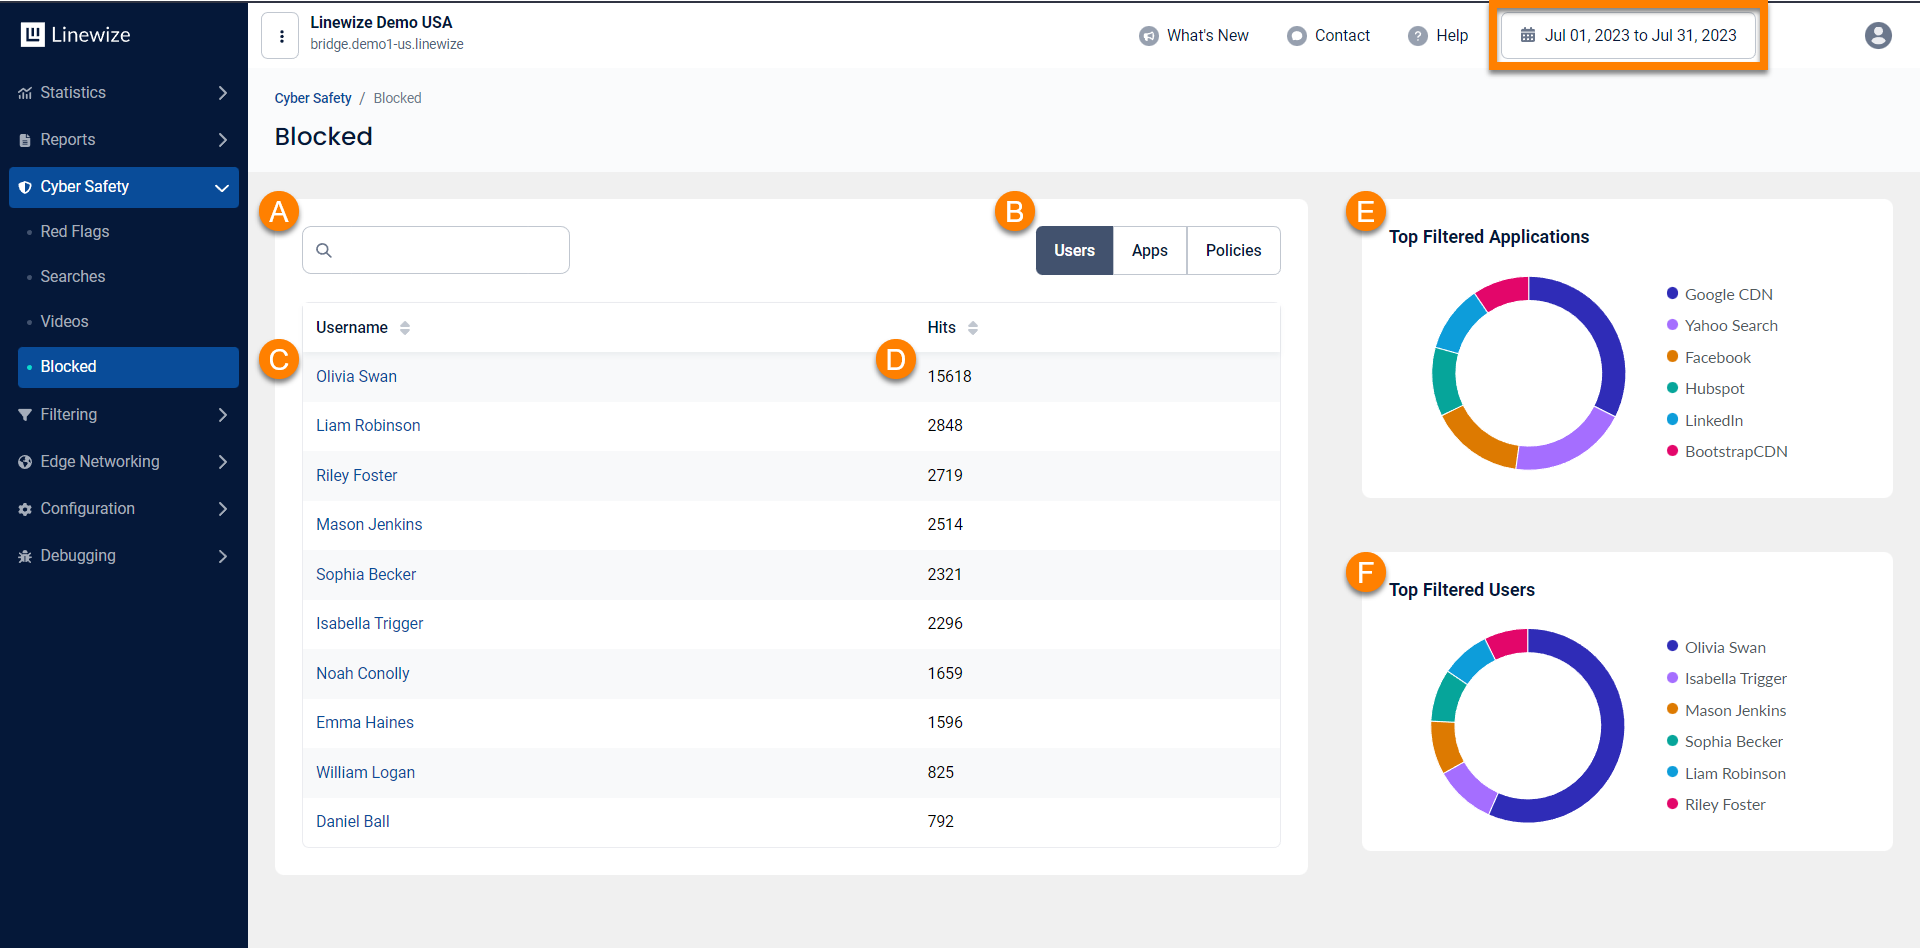Switch to the Apps view

coord(1149,251)
